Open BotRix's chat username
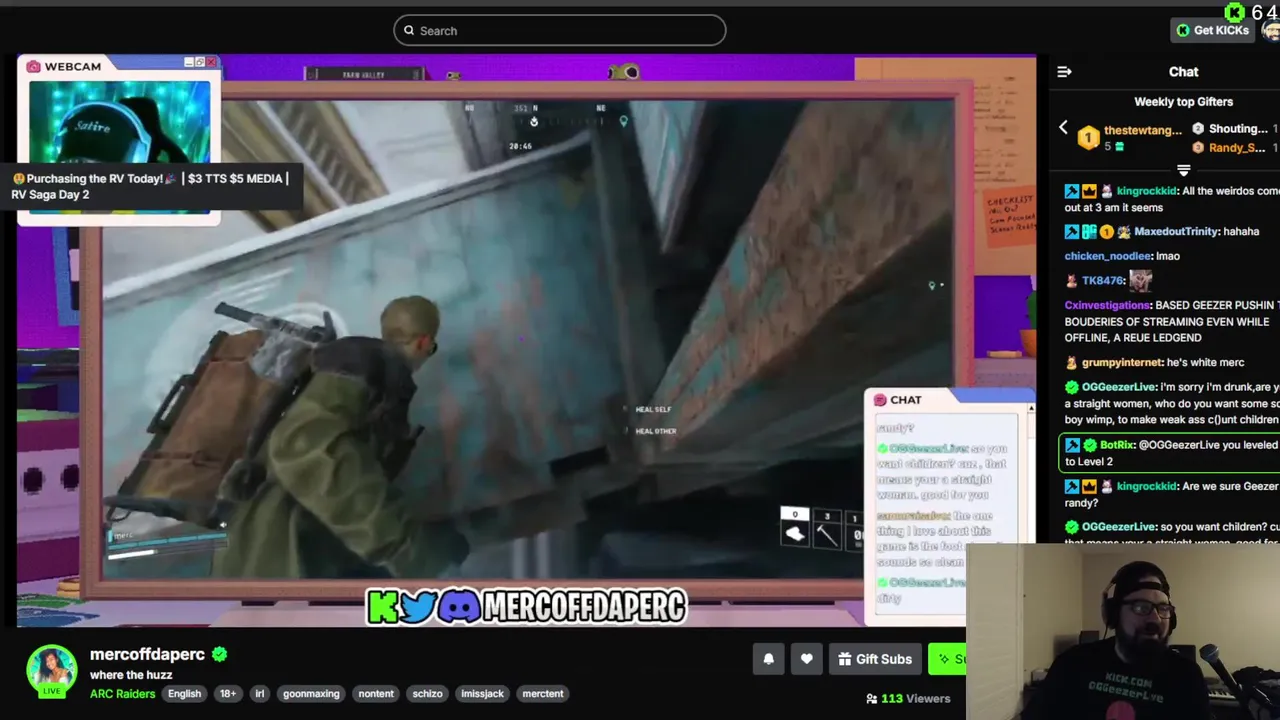 click(x=1117, y=445)
